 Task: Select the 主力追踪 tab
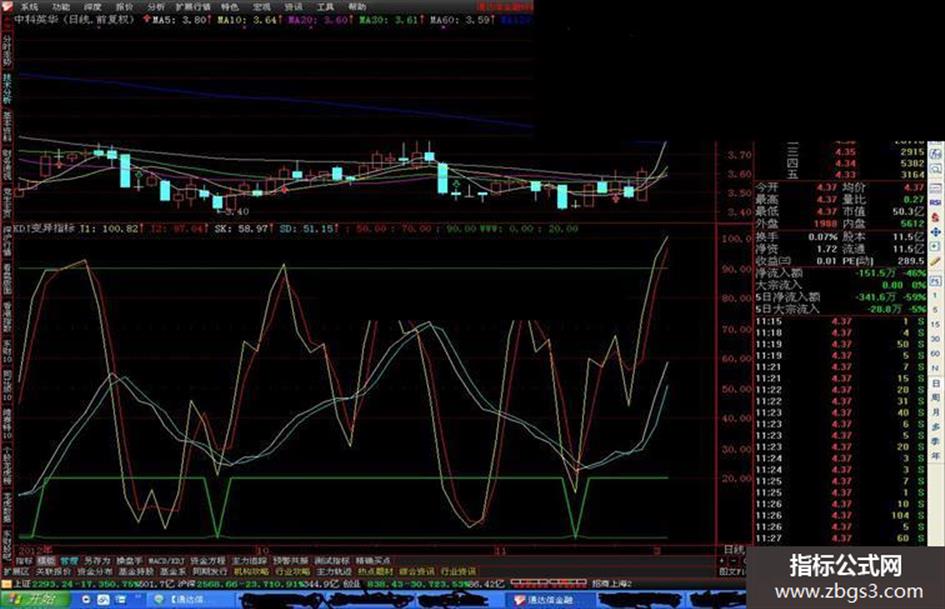[x=248, y=561]
